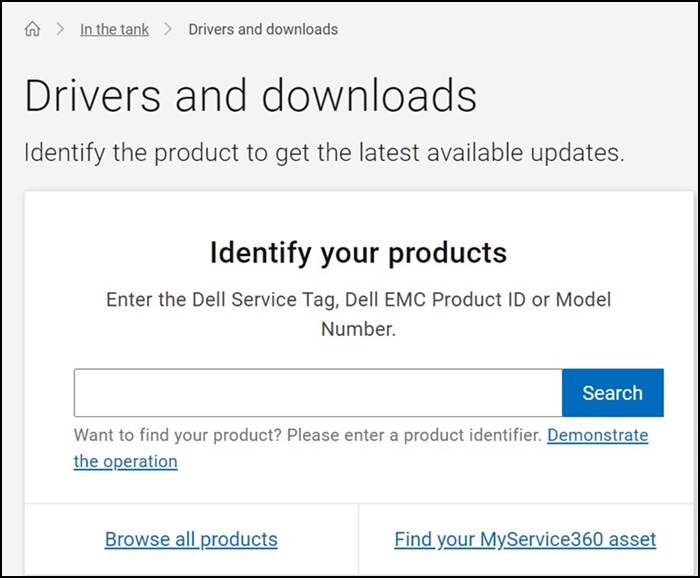Click the chevron before the Drivers and downloads breadcrumb
This screenshot has width=700, height=578.
[168, 30]
